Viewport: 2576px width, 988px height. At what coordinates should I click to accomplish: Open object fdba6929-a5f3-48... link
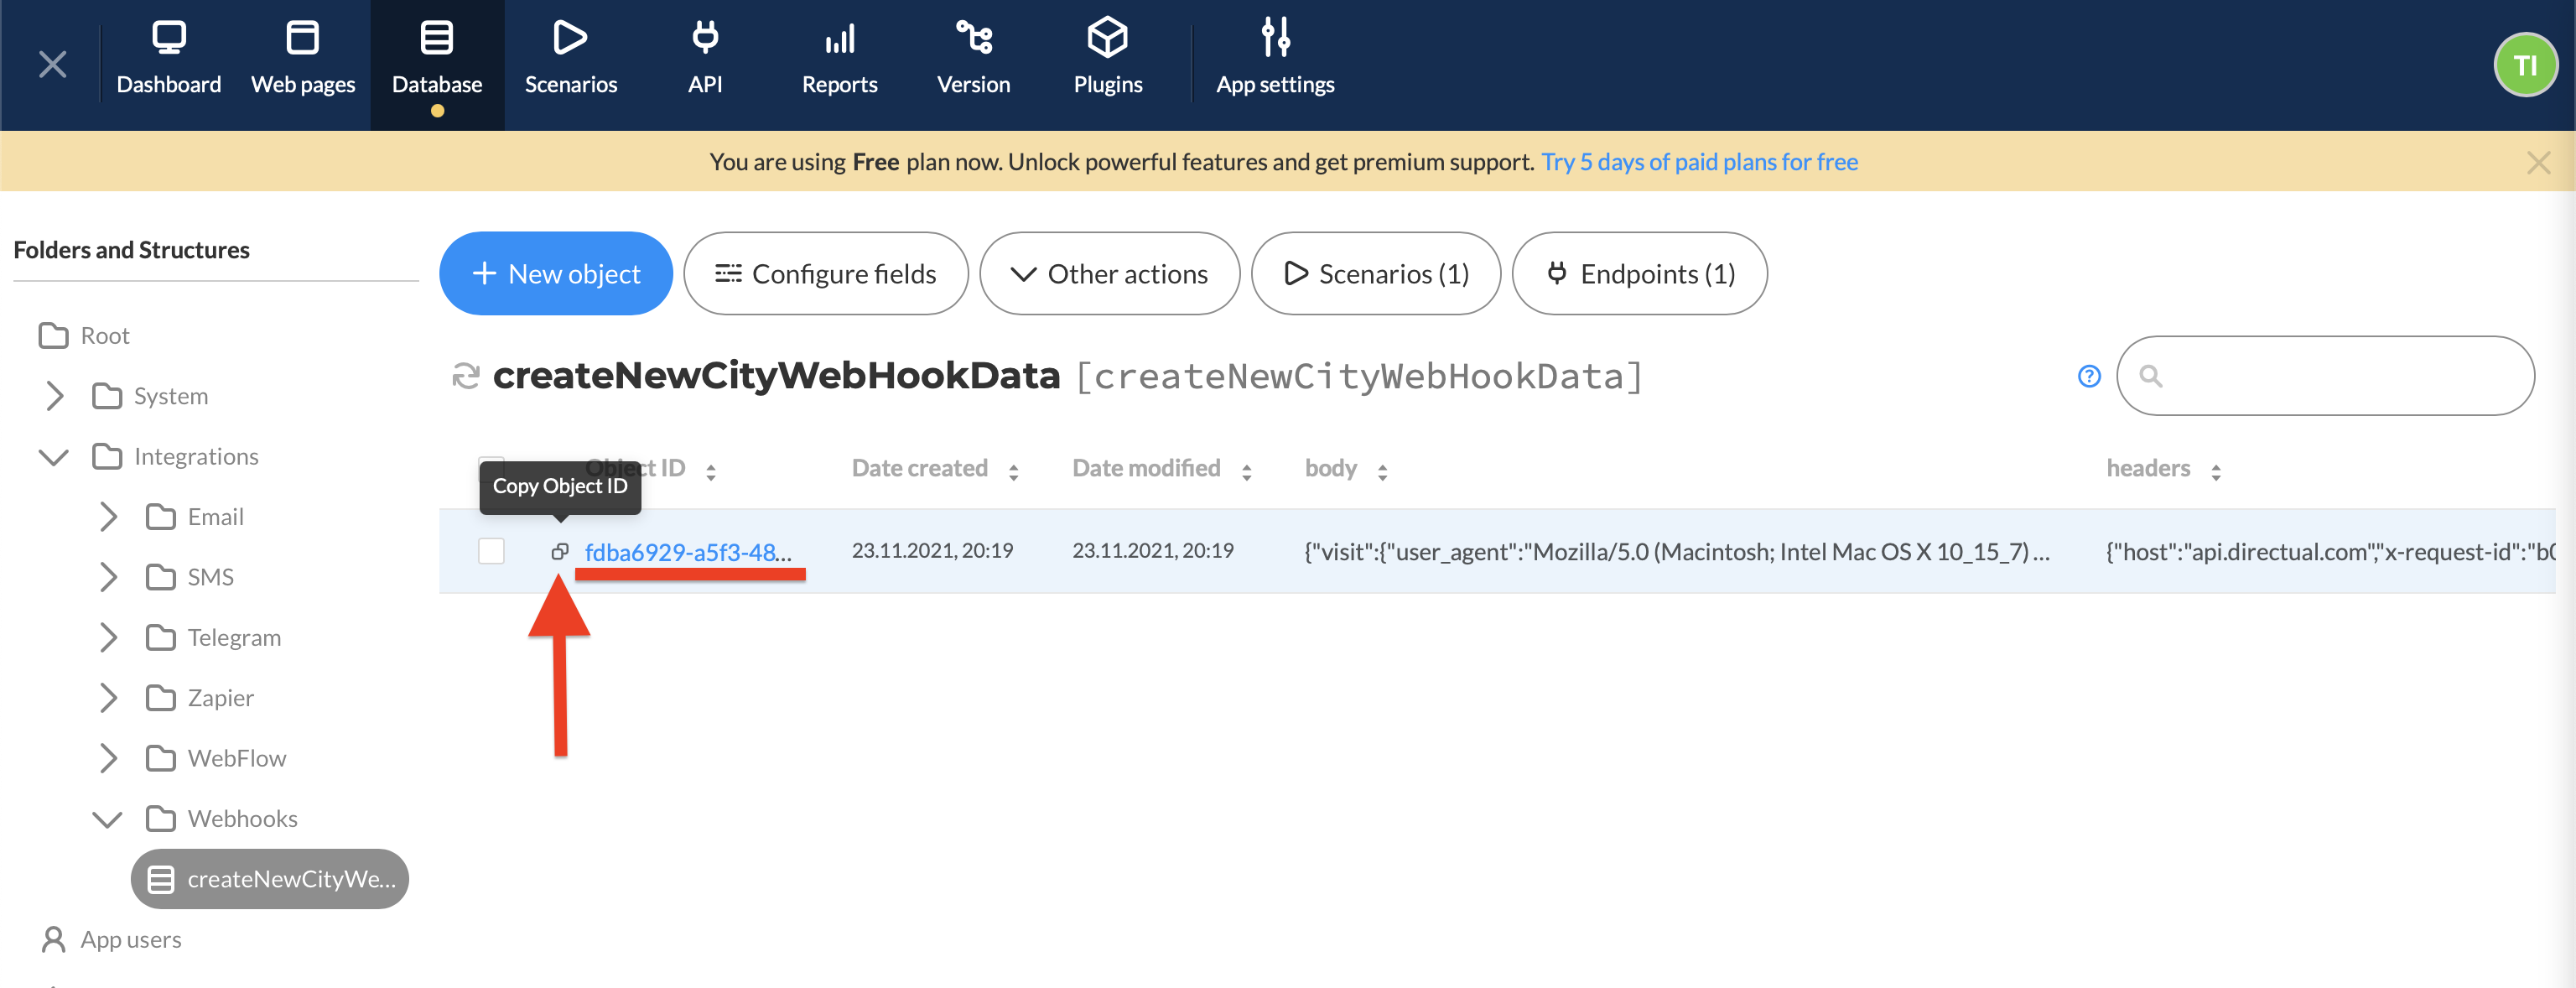(x=688, y=551)
